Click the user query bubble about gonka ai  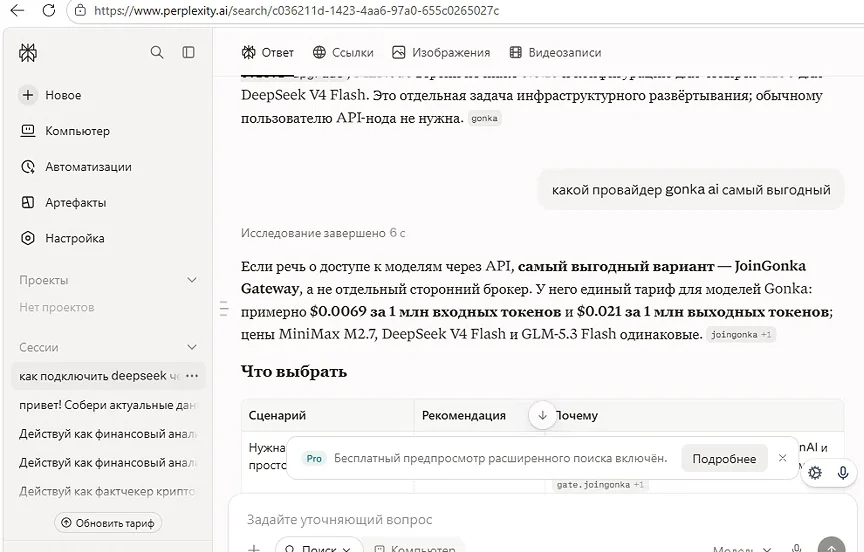(691, 190)
